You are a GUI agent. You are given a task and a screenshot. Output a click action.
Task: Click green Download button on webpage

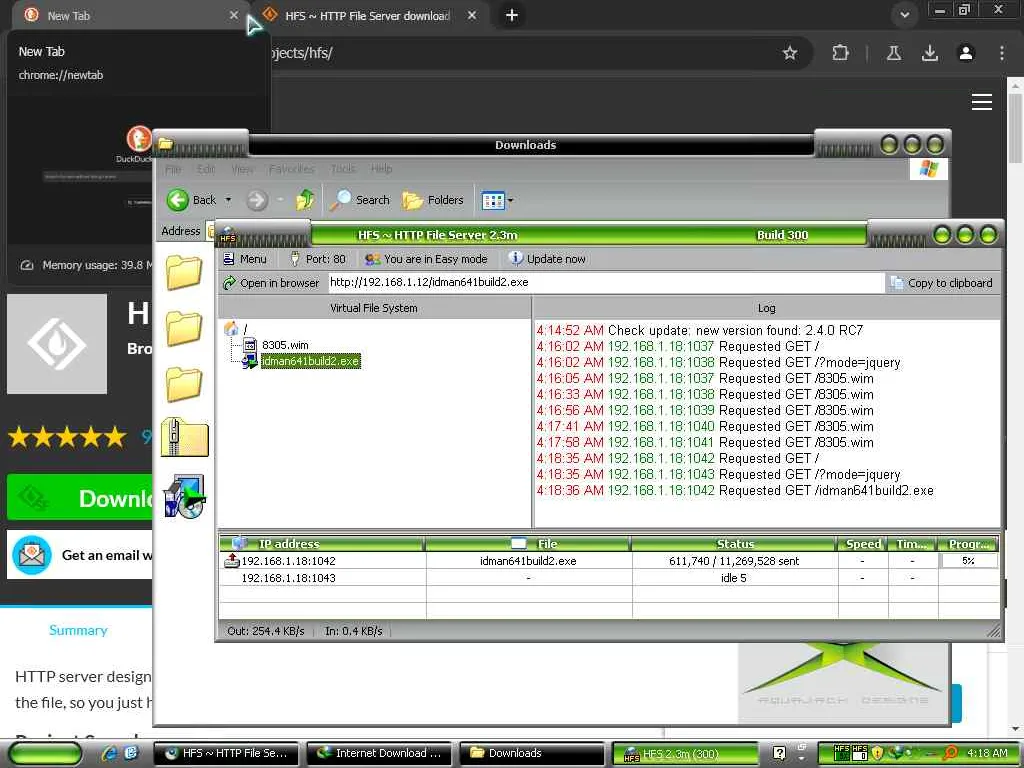click(x=80, y=498)
